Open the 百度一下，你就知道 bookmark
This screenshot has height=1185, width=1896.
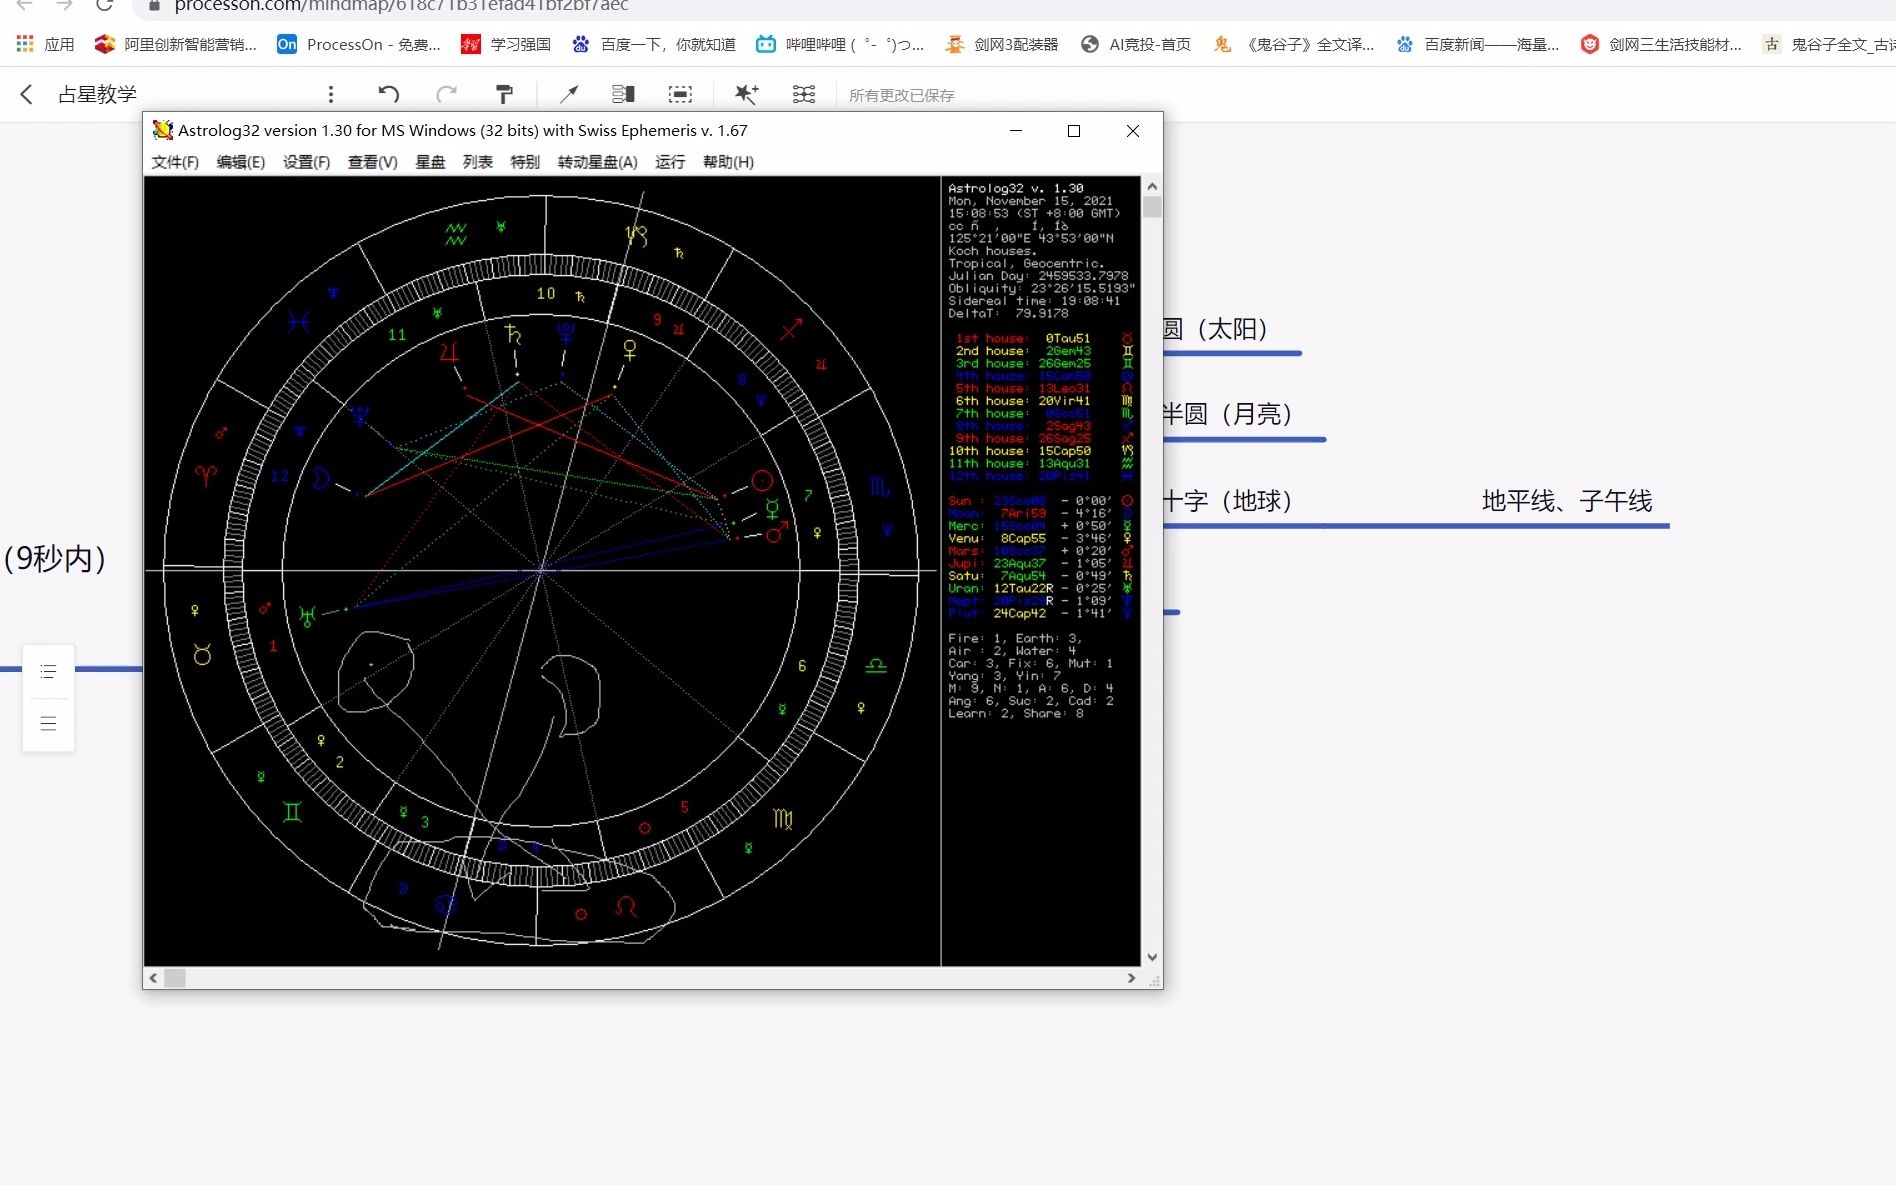653,44
